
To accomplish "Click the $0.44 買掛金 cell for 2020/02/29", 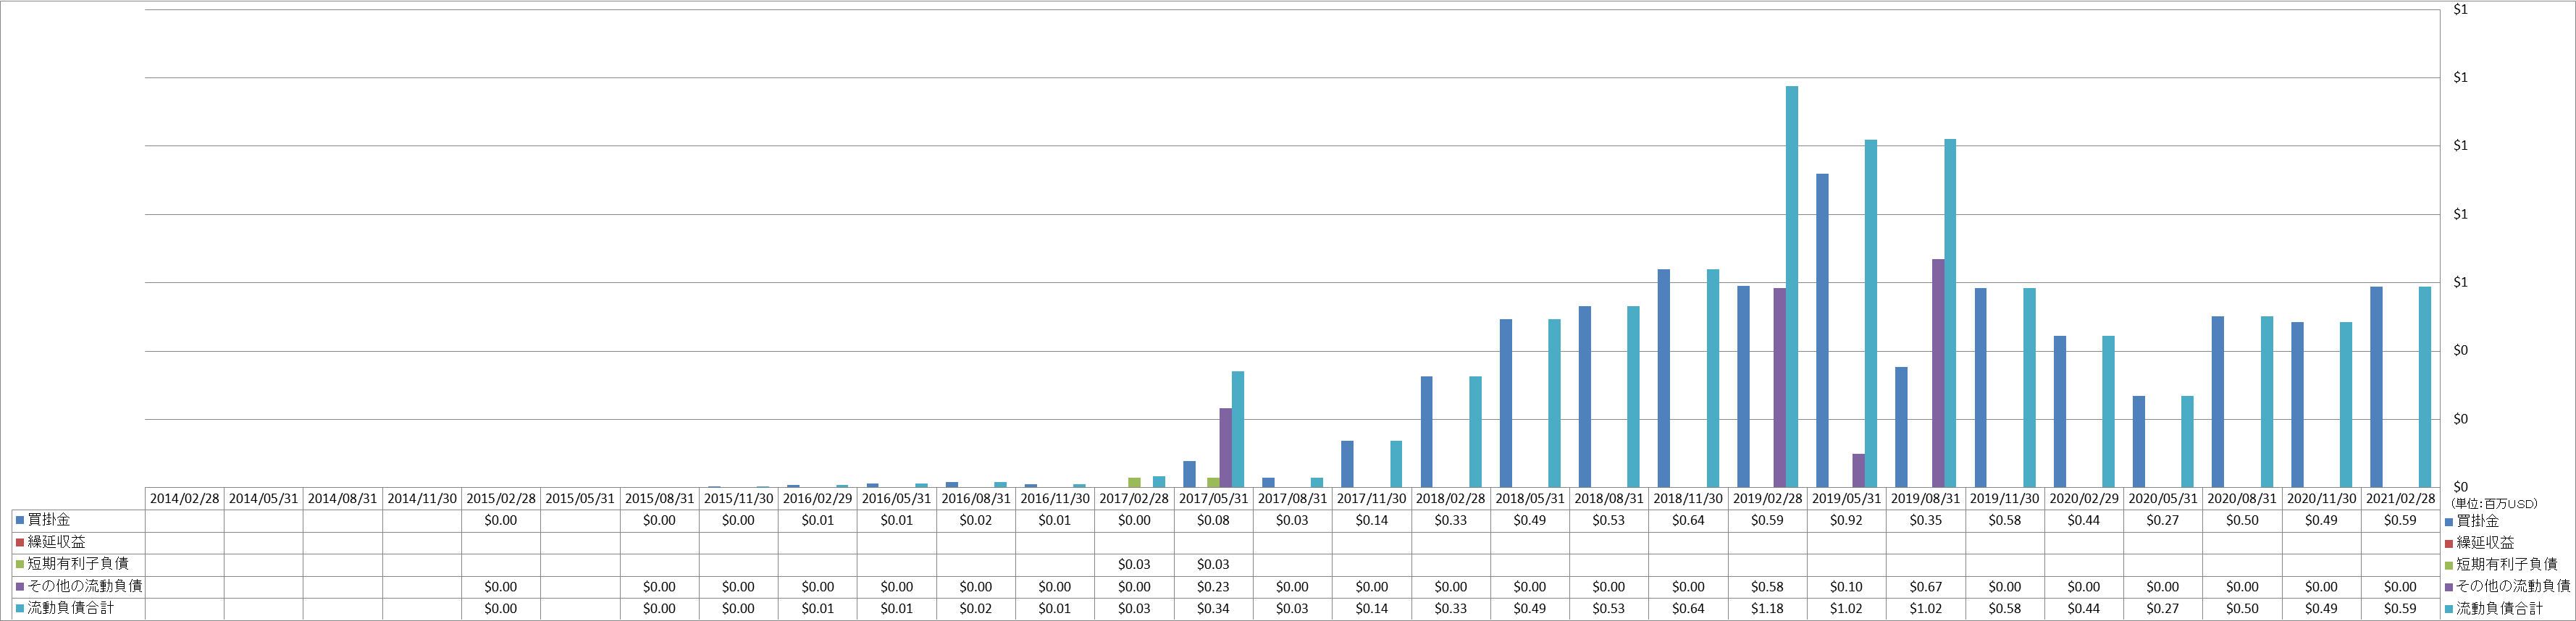I will point(2084,521).
